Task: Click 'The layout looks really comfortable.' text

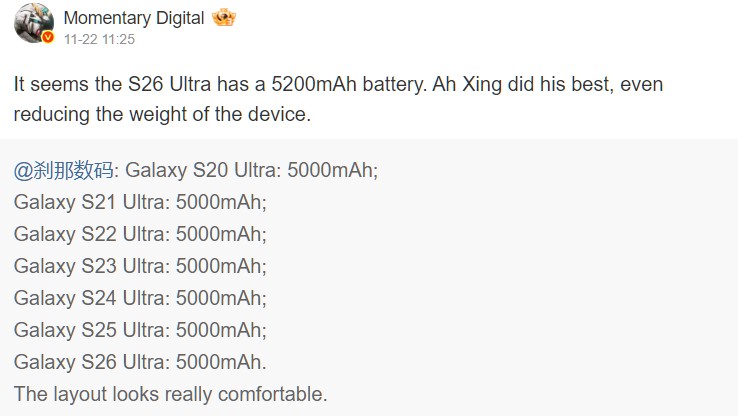Action: [x=171, y=394]
